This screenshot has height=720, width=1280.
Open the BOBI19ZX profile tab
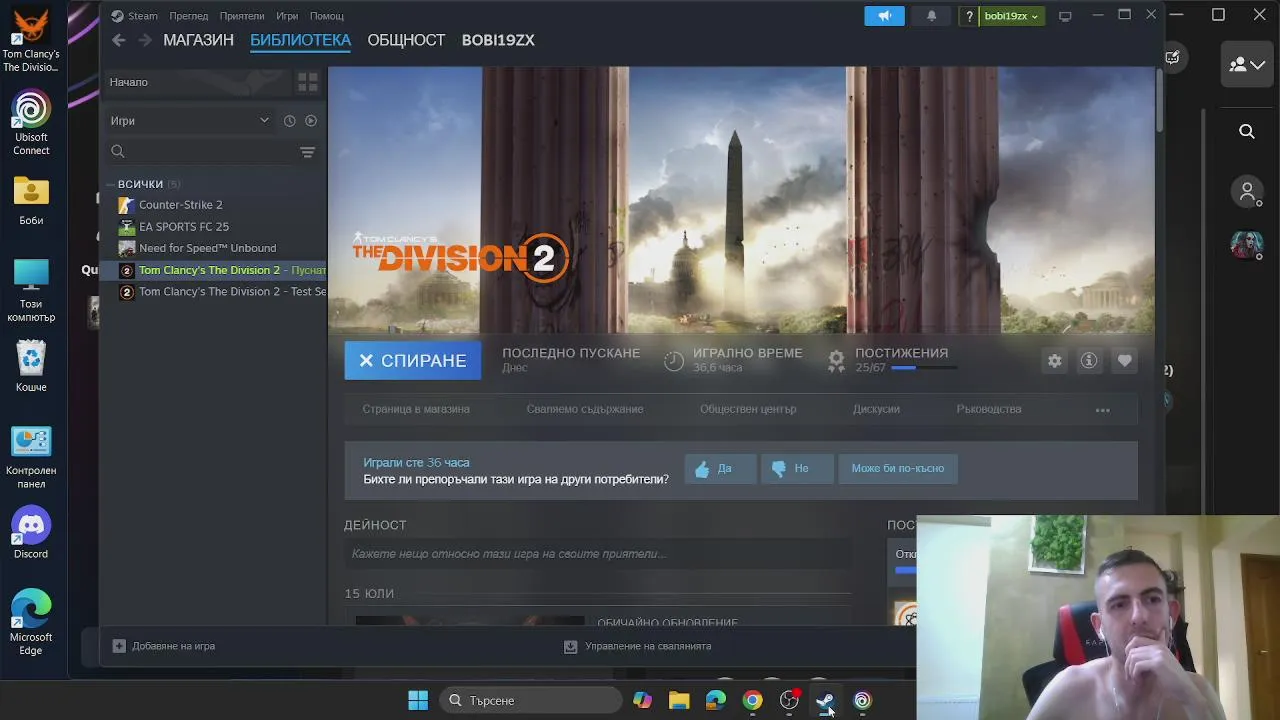pyautogui.click(x=498, y=40)
